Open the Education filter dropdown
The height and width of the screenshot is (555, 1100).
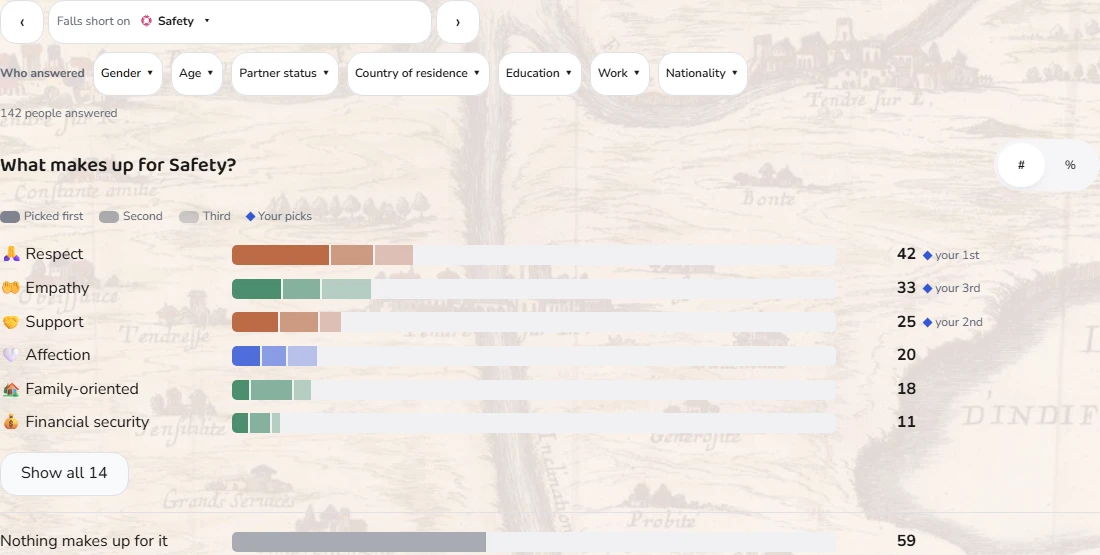tap(539, 74)
